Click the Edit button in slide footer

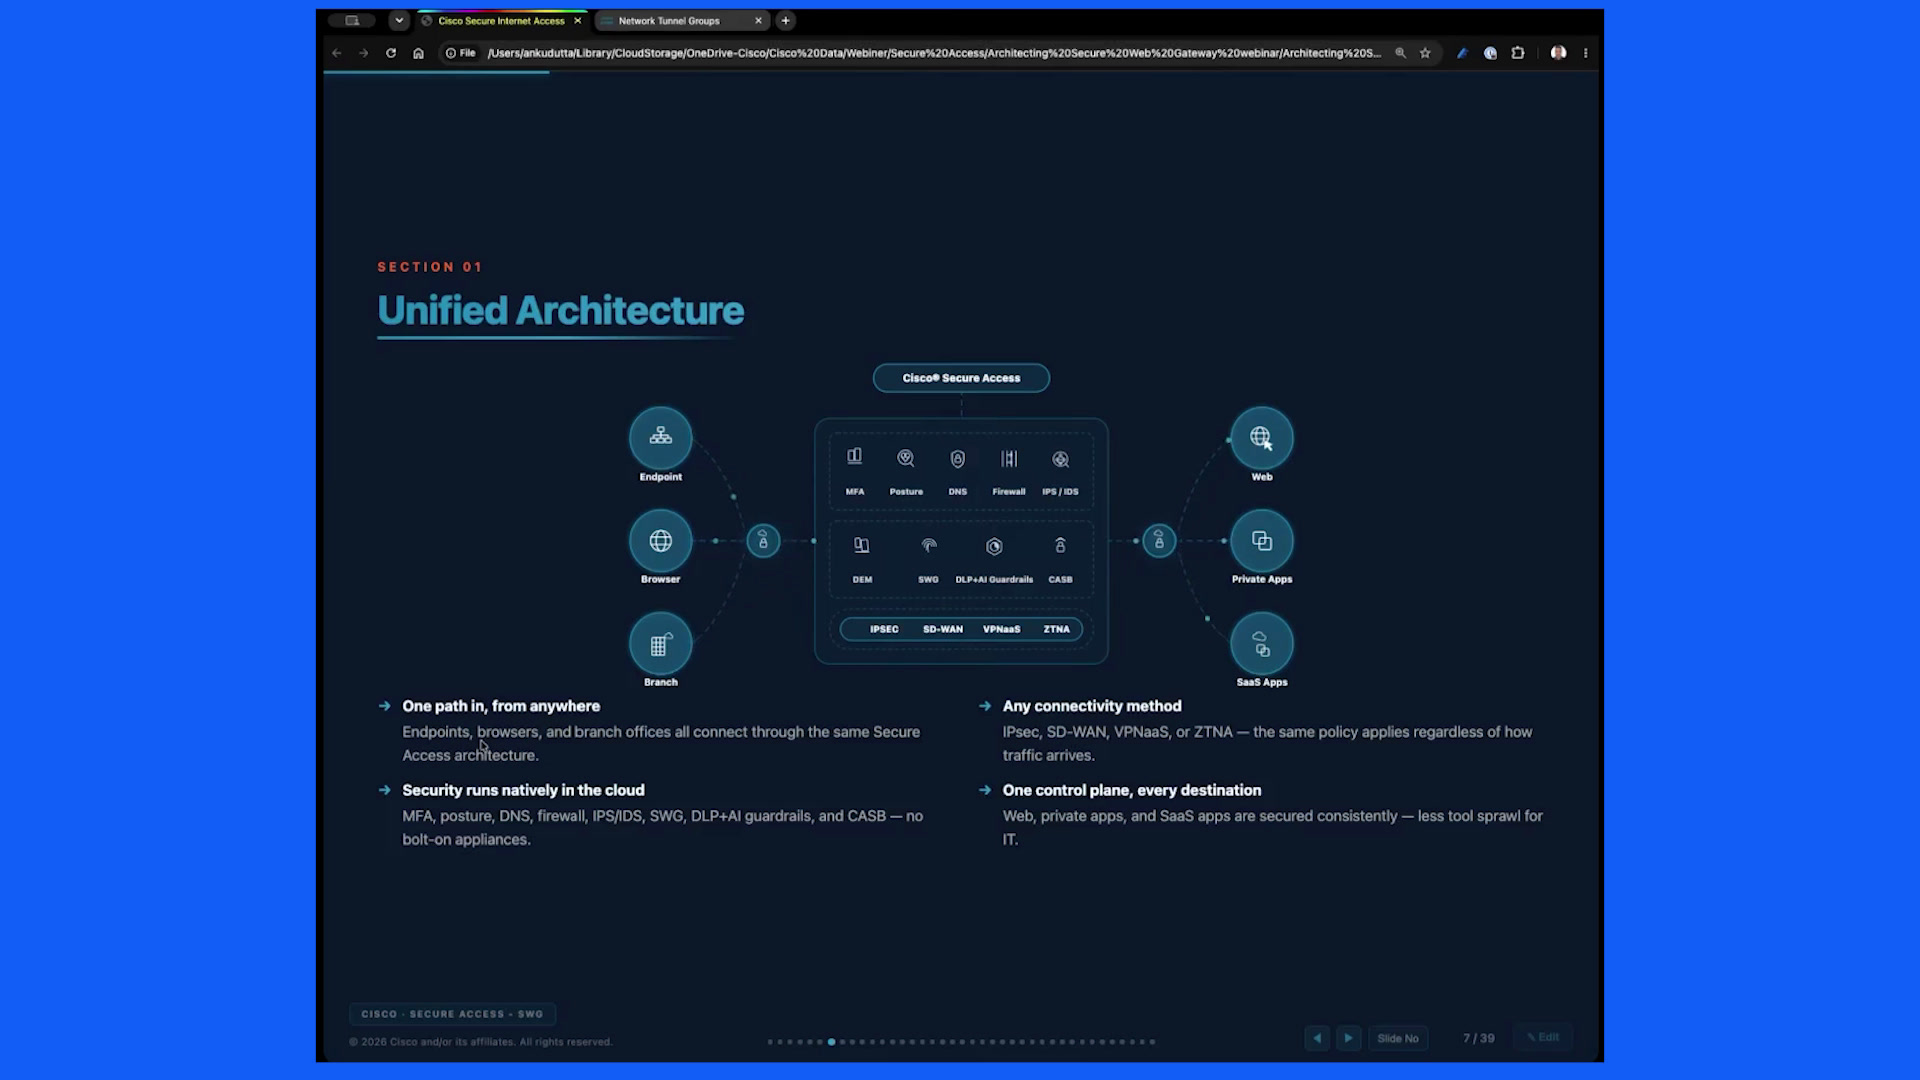(x=1543, y=1037)
